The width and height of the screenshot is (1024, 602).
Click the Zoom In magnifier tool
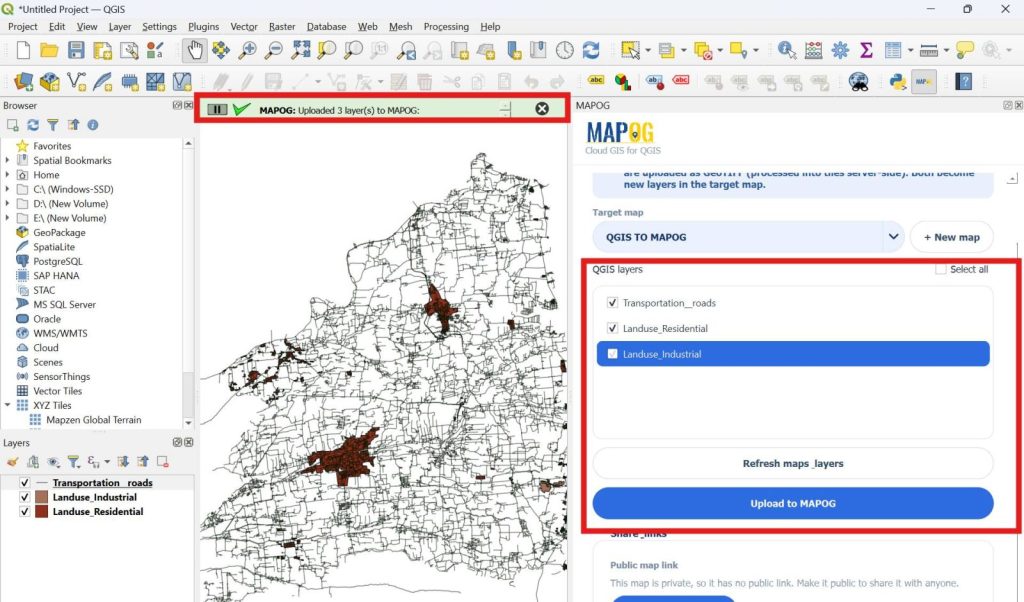(248, 50)
